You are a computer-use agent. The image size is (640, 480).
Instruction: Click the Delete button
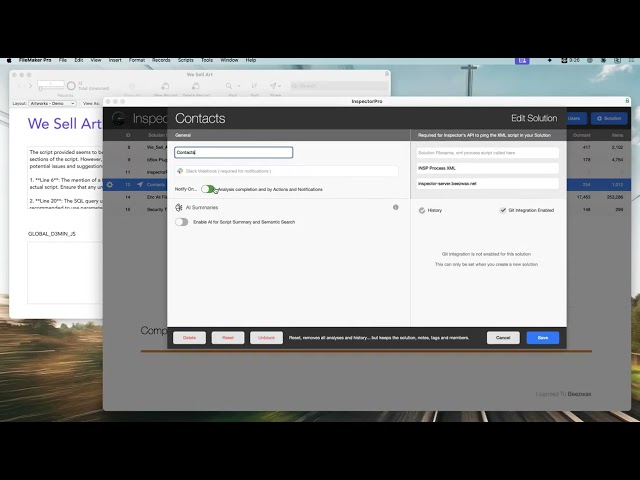189,338
